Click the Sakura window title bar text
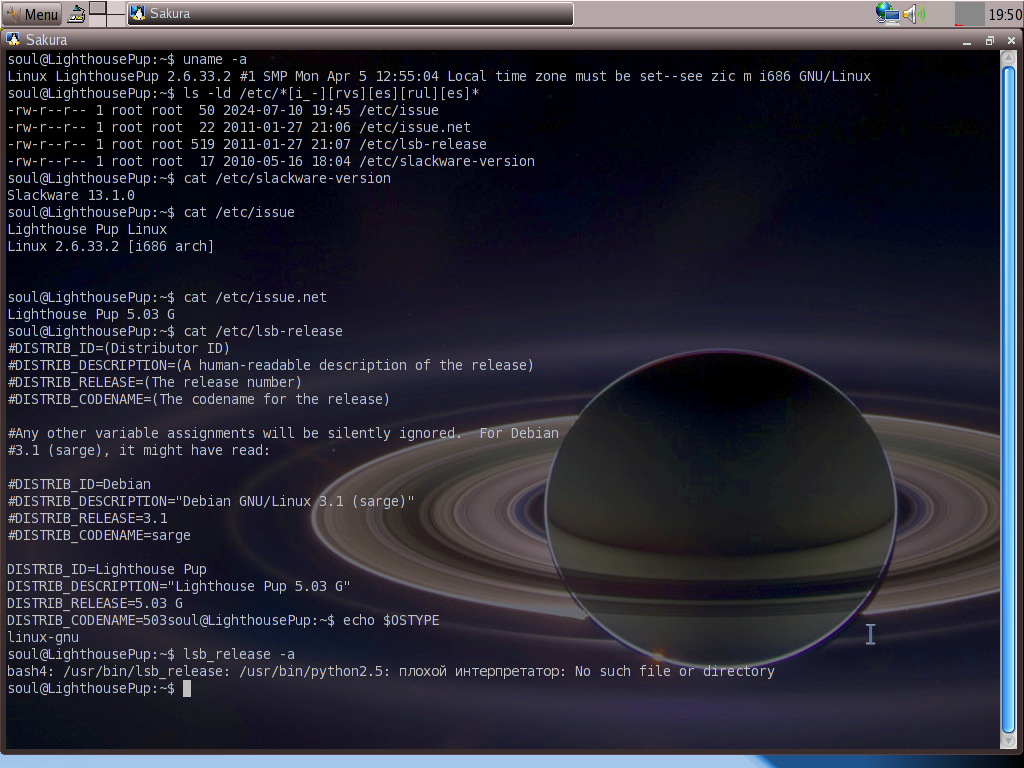Viewport: 1024px width, 768px height. 46,40
